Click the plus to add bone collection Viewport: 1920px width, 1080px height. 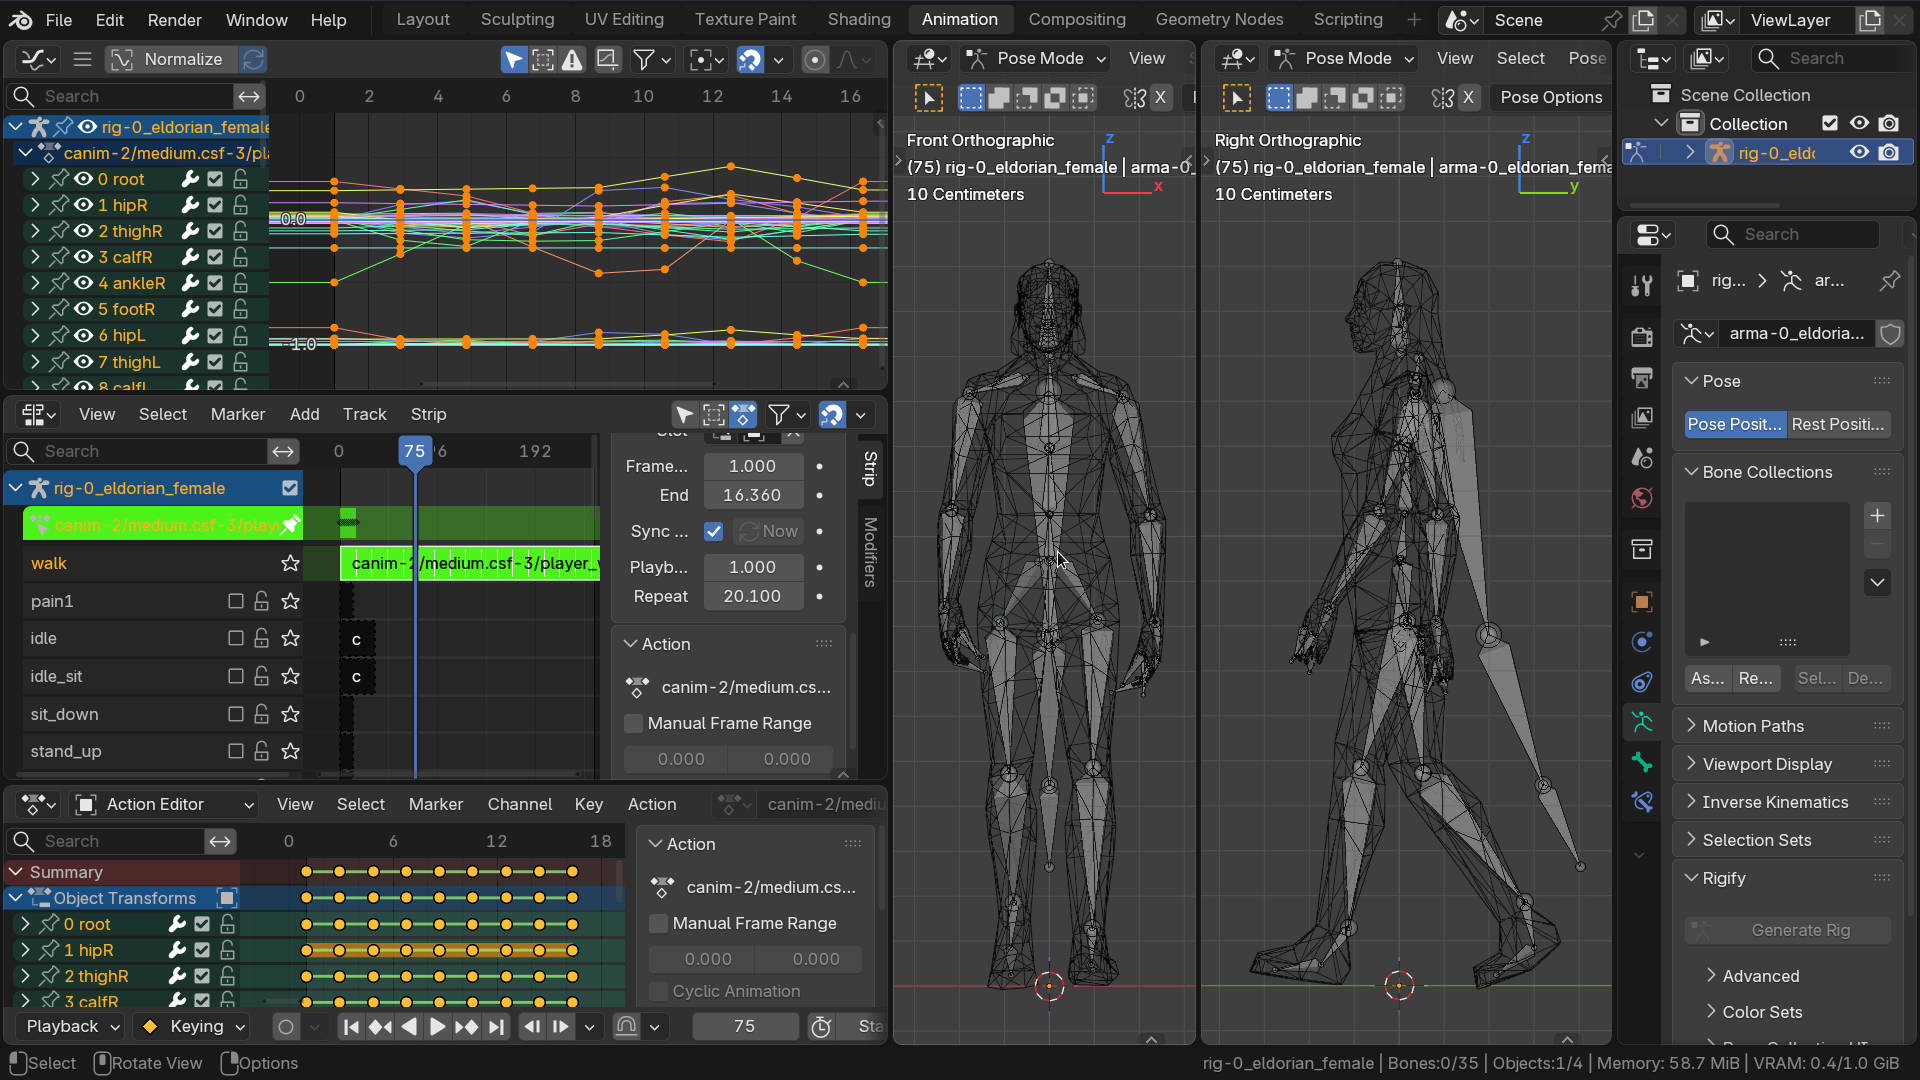1877,515
